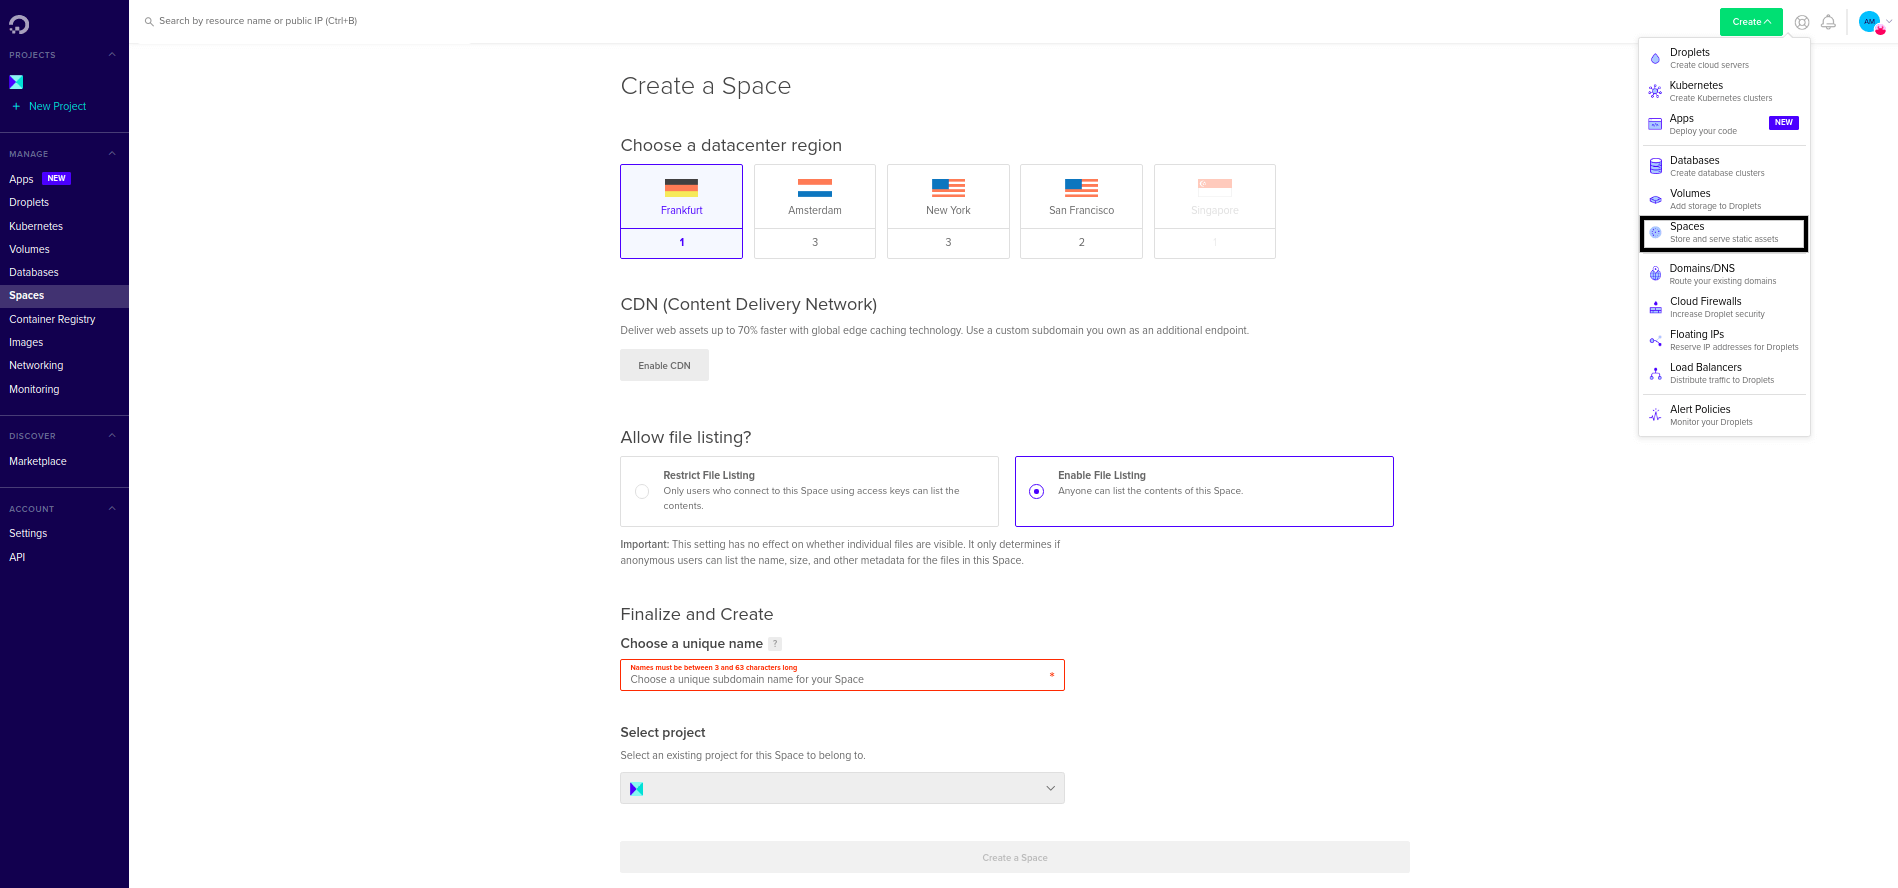Viewport: 1898px width, 888px height.
Task: Open Networking in sidebar
Action: coord(36,365)
